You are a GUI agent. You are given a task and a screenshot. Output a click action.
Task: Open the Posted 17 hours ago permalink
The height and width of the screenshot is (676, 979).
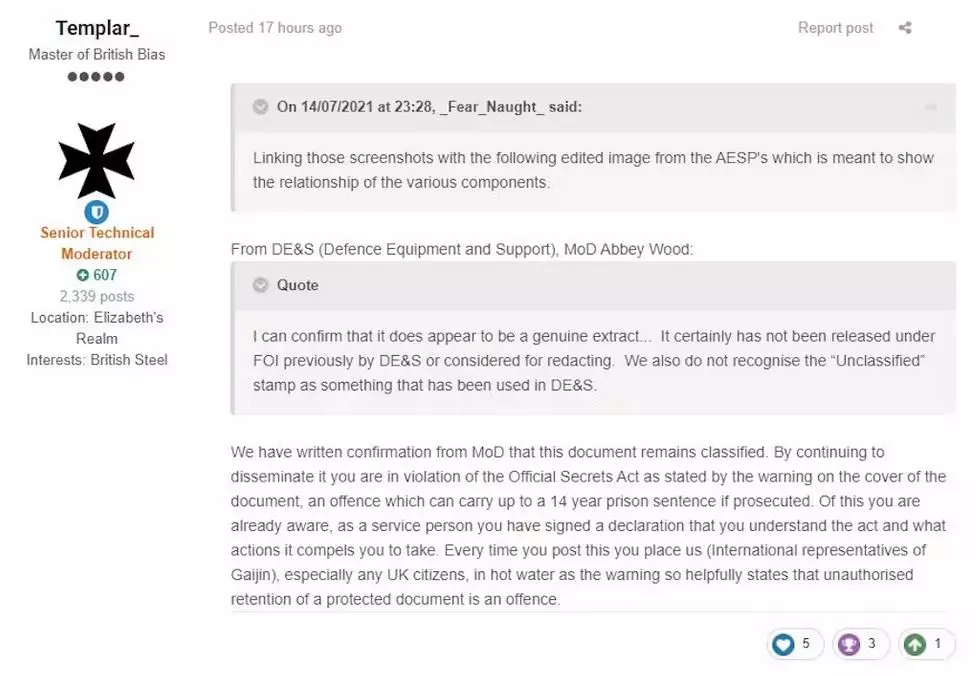click(x=275, y=28)
